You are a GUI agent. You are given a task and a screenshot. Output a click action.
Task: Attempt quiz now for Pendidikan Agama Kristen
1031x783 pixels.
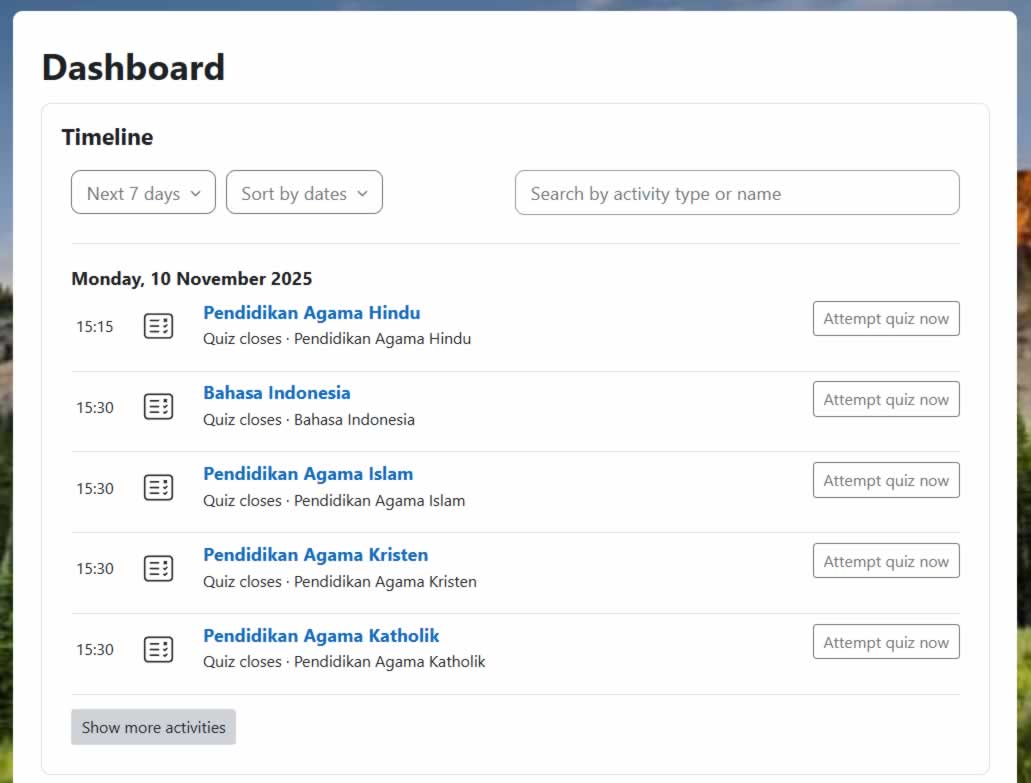click(885, 562)
